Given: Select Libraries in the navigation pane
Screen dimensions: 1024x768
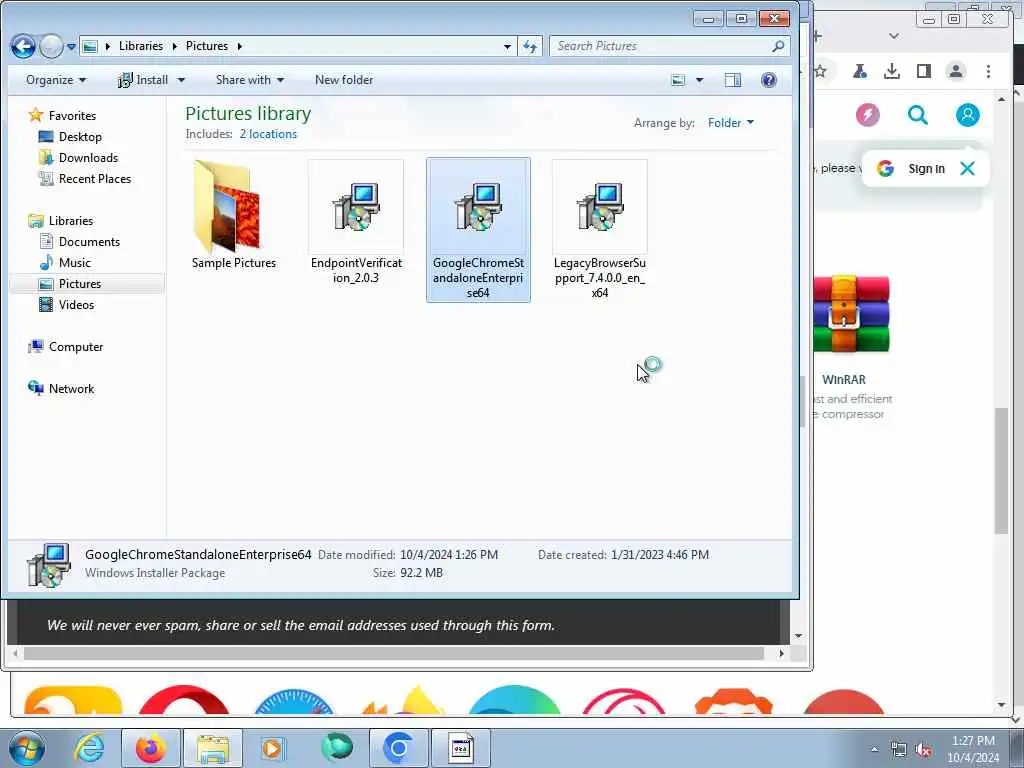Looking at the screenshot, I should 61,221.
